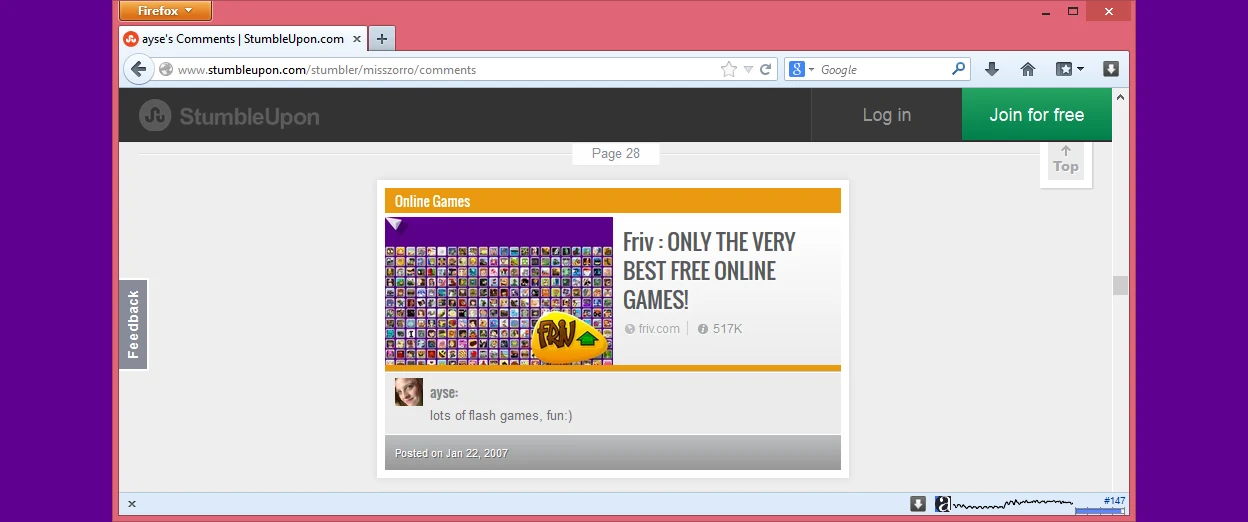The image size is (1248, 522).
Task: Click the search magnifier icon
Action: [959, 69]
